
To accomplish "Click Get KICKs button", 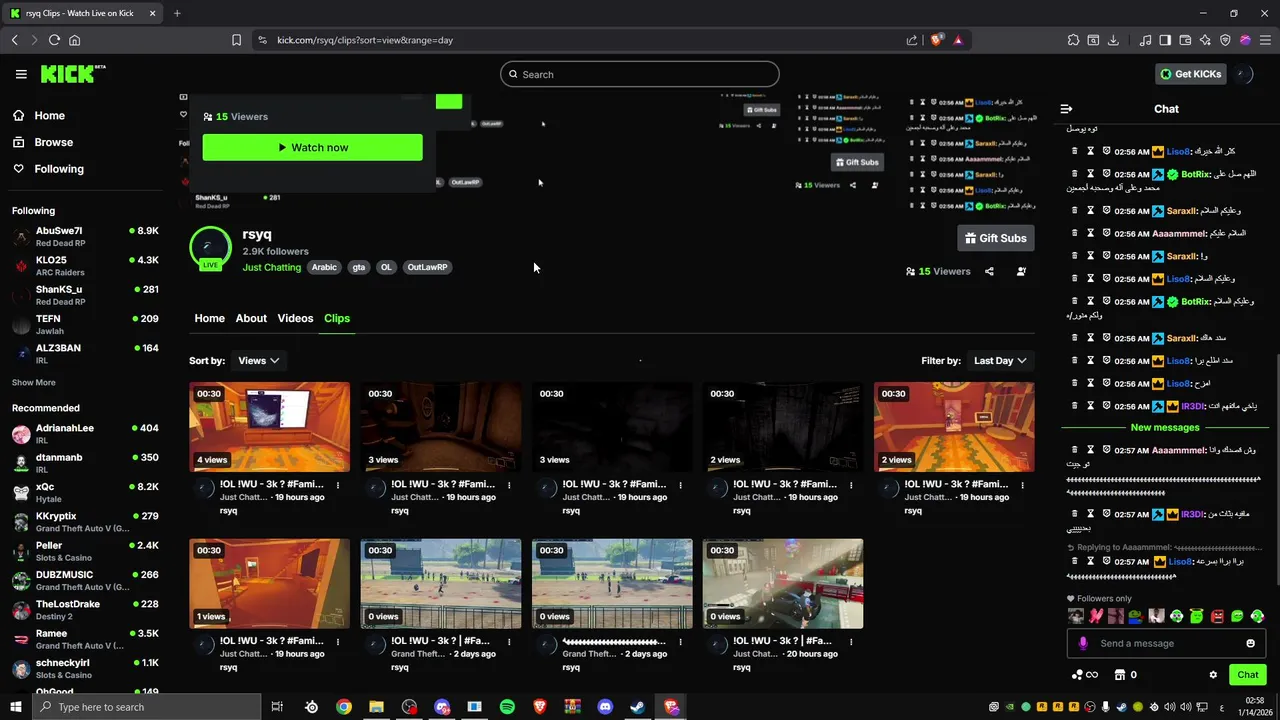I will pyautogui.click(x=1190, y=74).
